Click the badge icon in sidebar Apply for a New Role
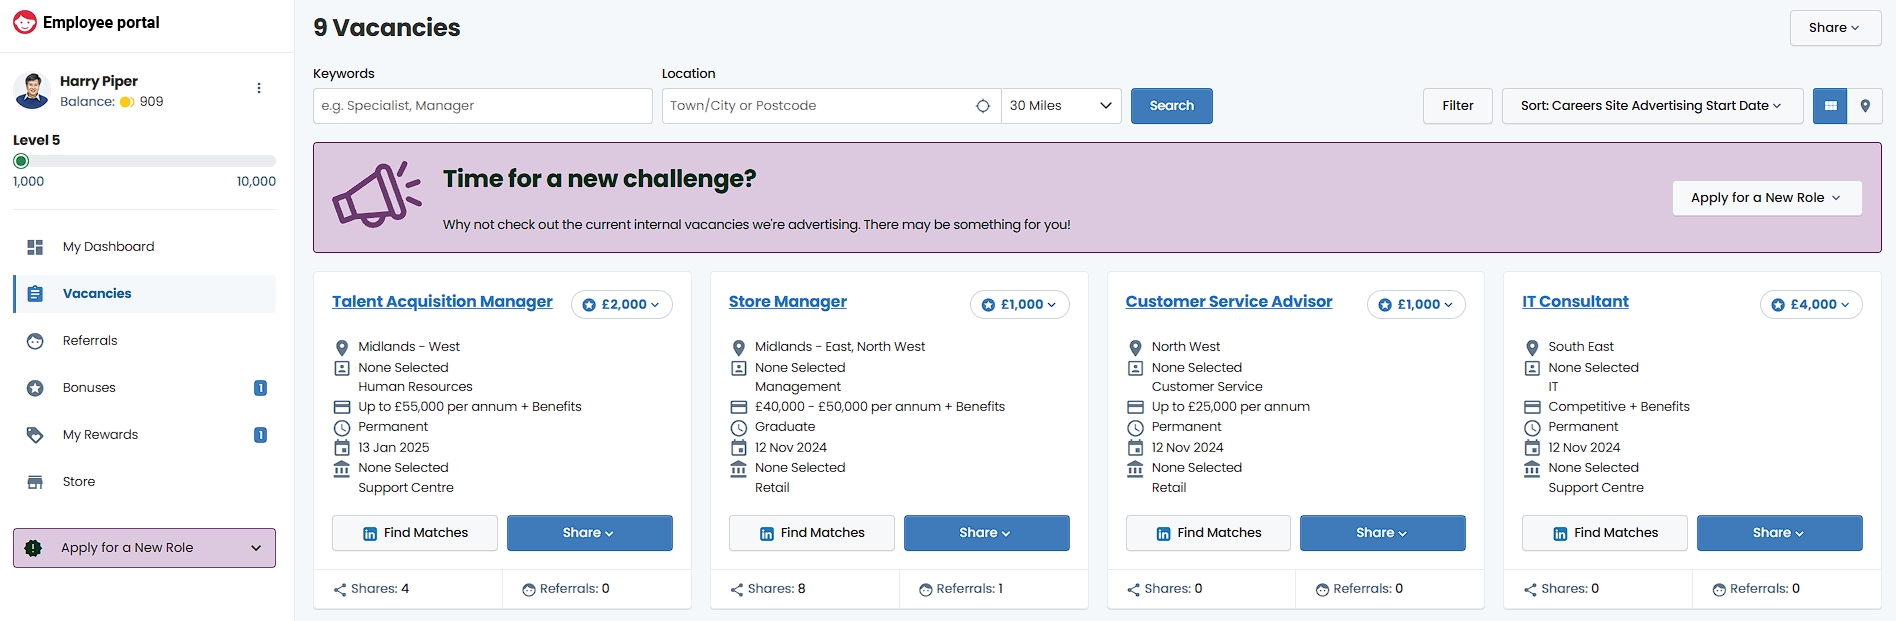The width and height of the screenshot is (1896, 621). coord(33,548)
